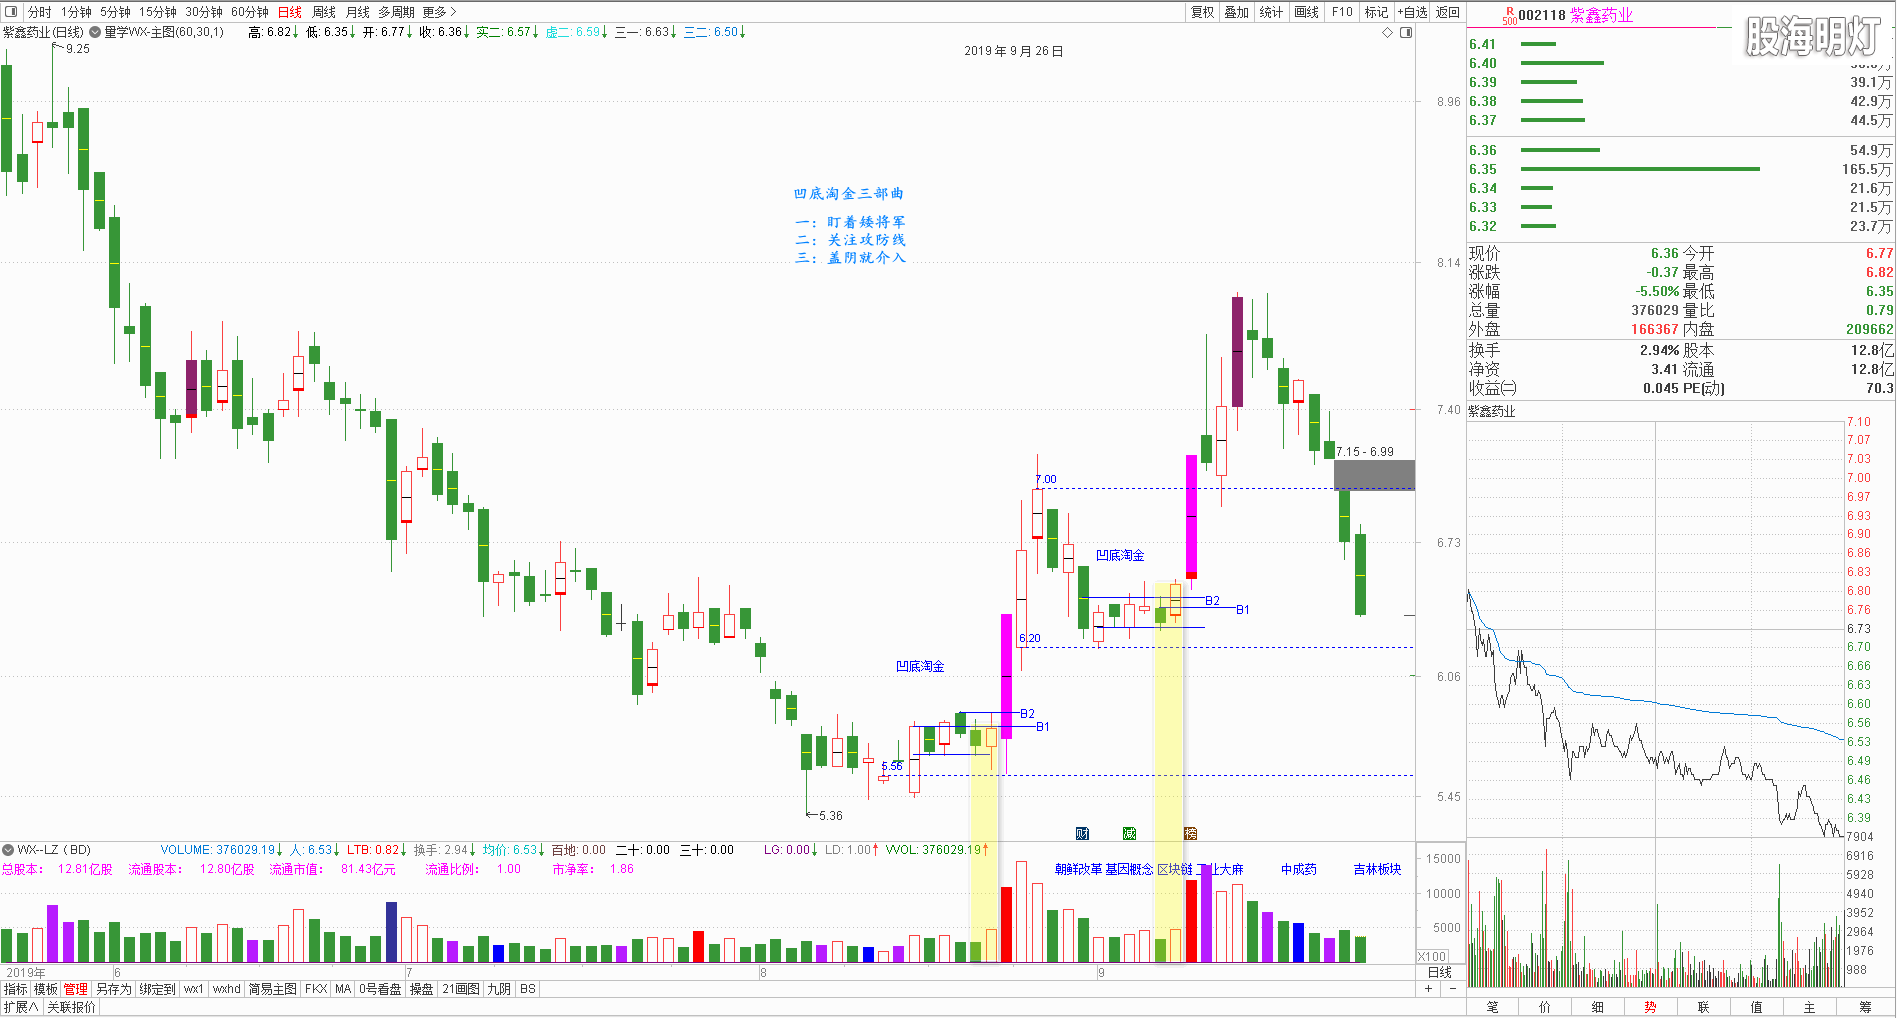Select the wxhd indicator tab

pyautogui.click(x=226, y=989)
